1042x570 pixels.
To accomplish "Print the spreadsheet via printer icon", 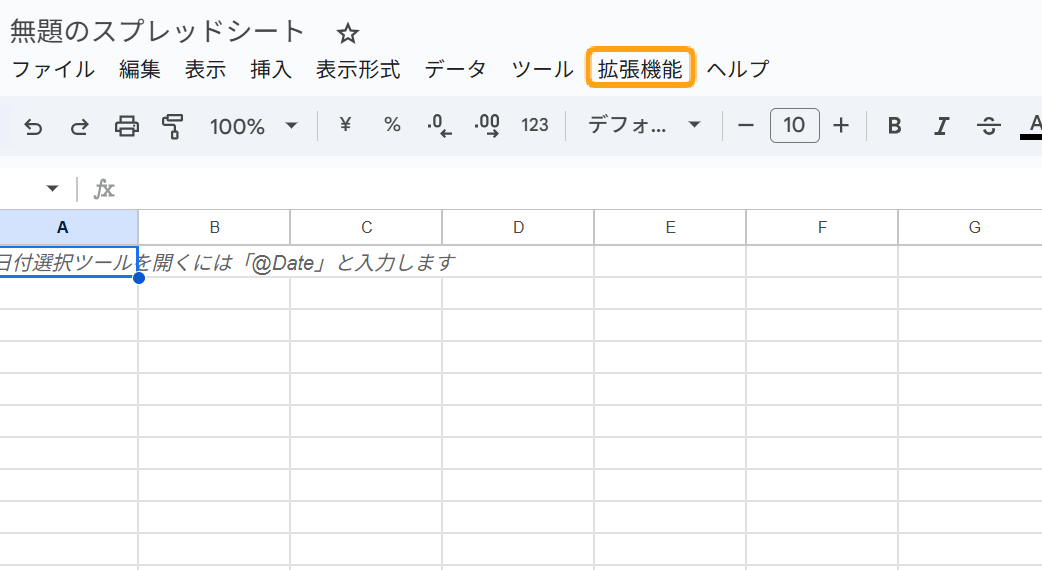I will [x=127, y=126].
